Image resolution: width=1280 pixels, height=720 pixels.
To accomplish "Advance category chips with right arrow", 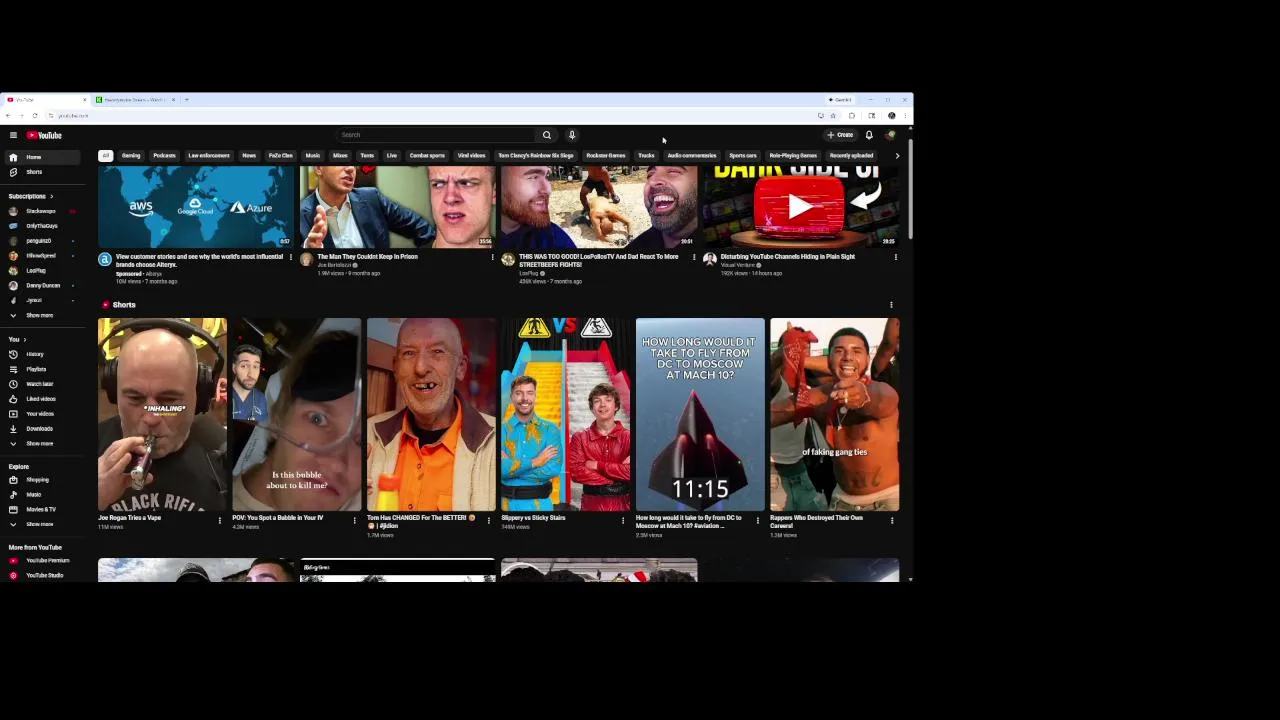I will pyautogui.click(x=897, y=156).
